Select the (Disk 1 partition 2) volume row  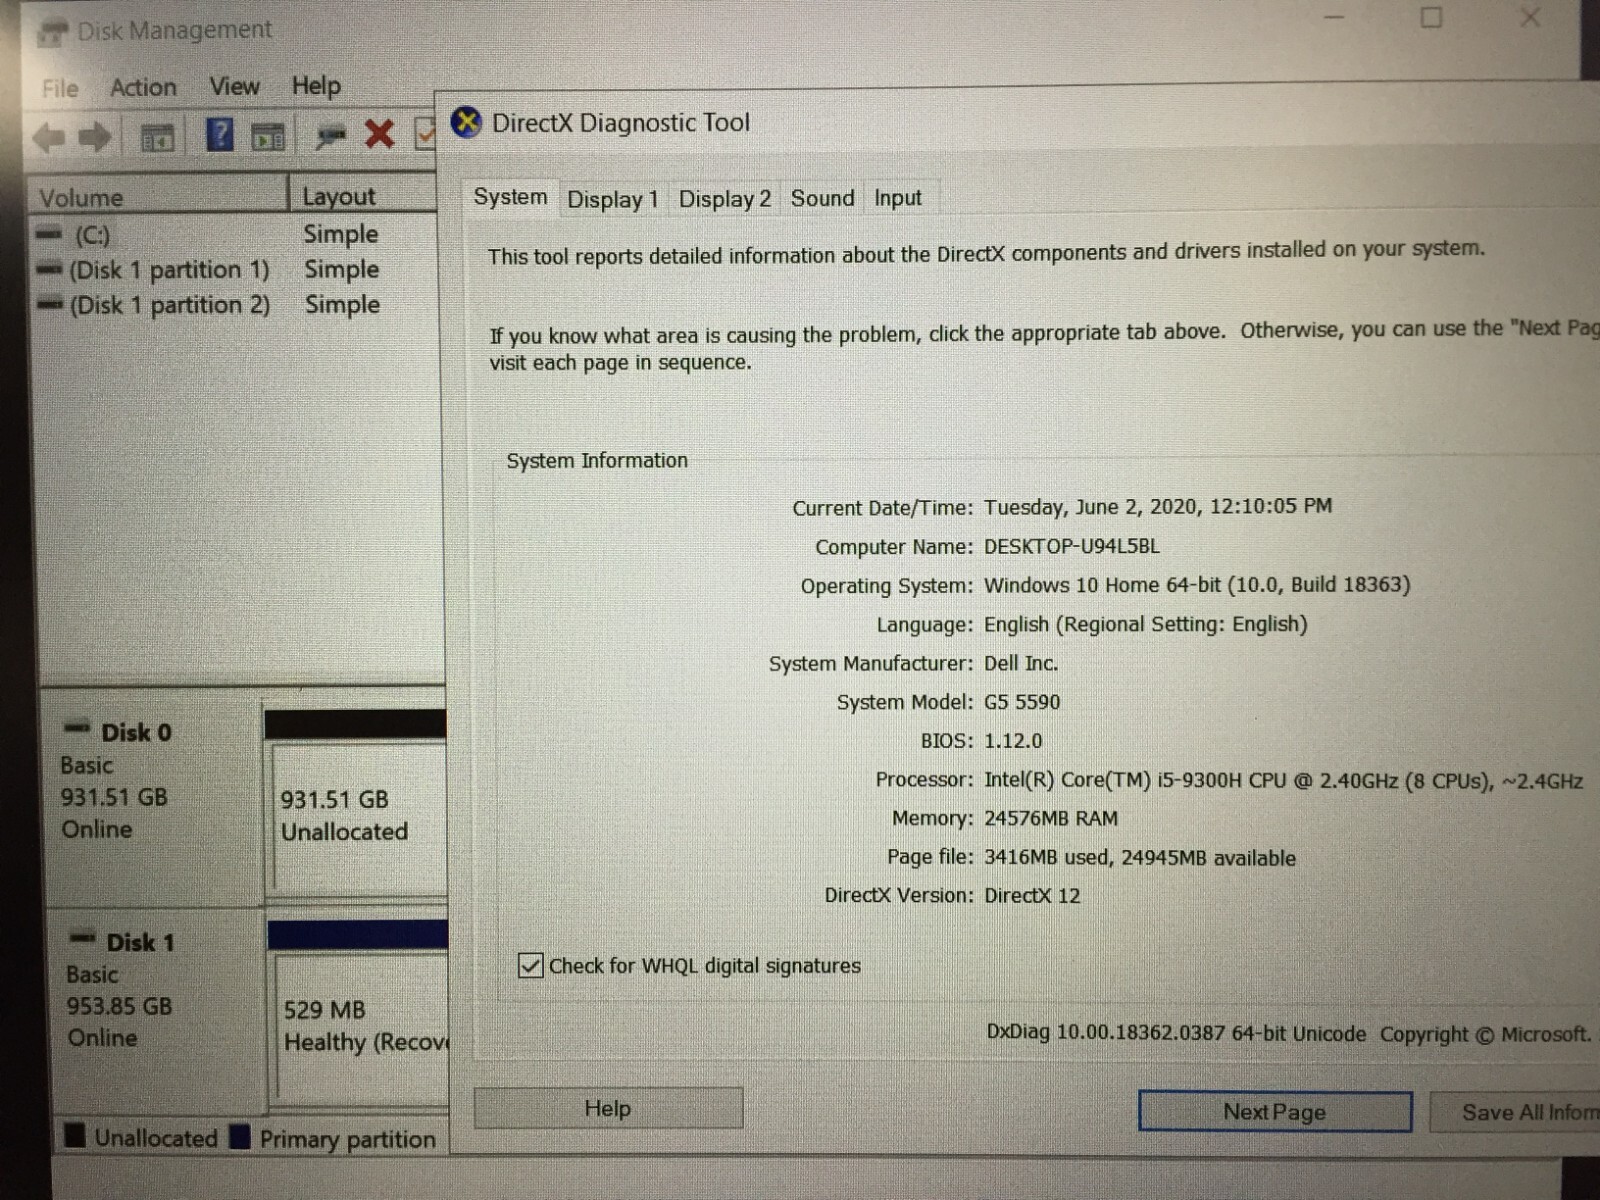[x=236, y=304]
